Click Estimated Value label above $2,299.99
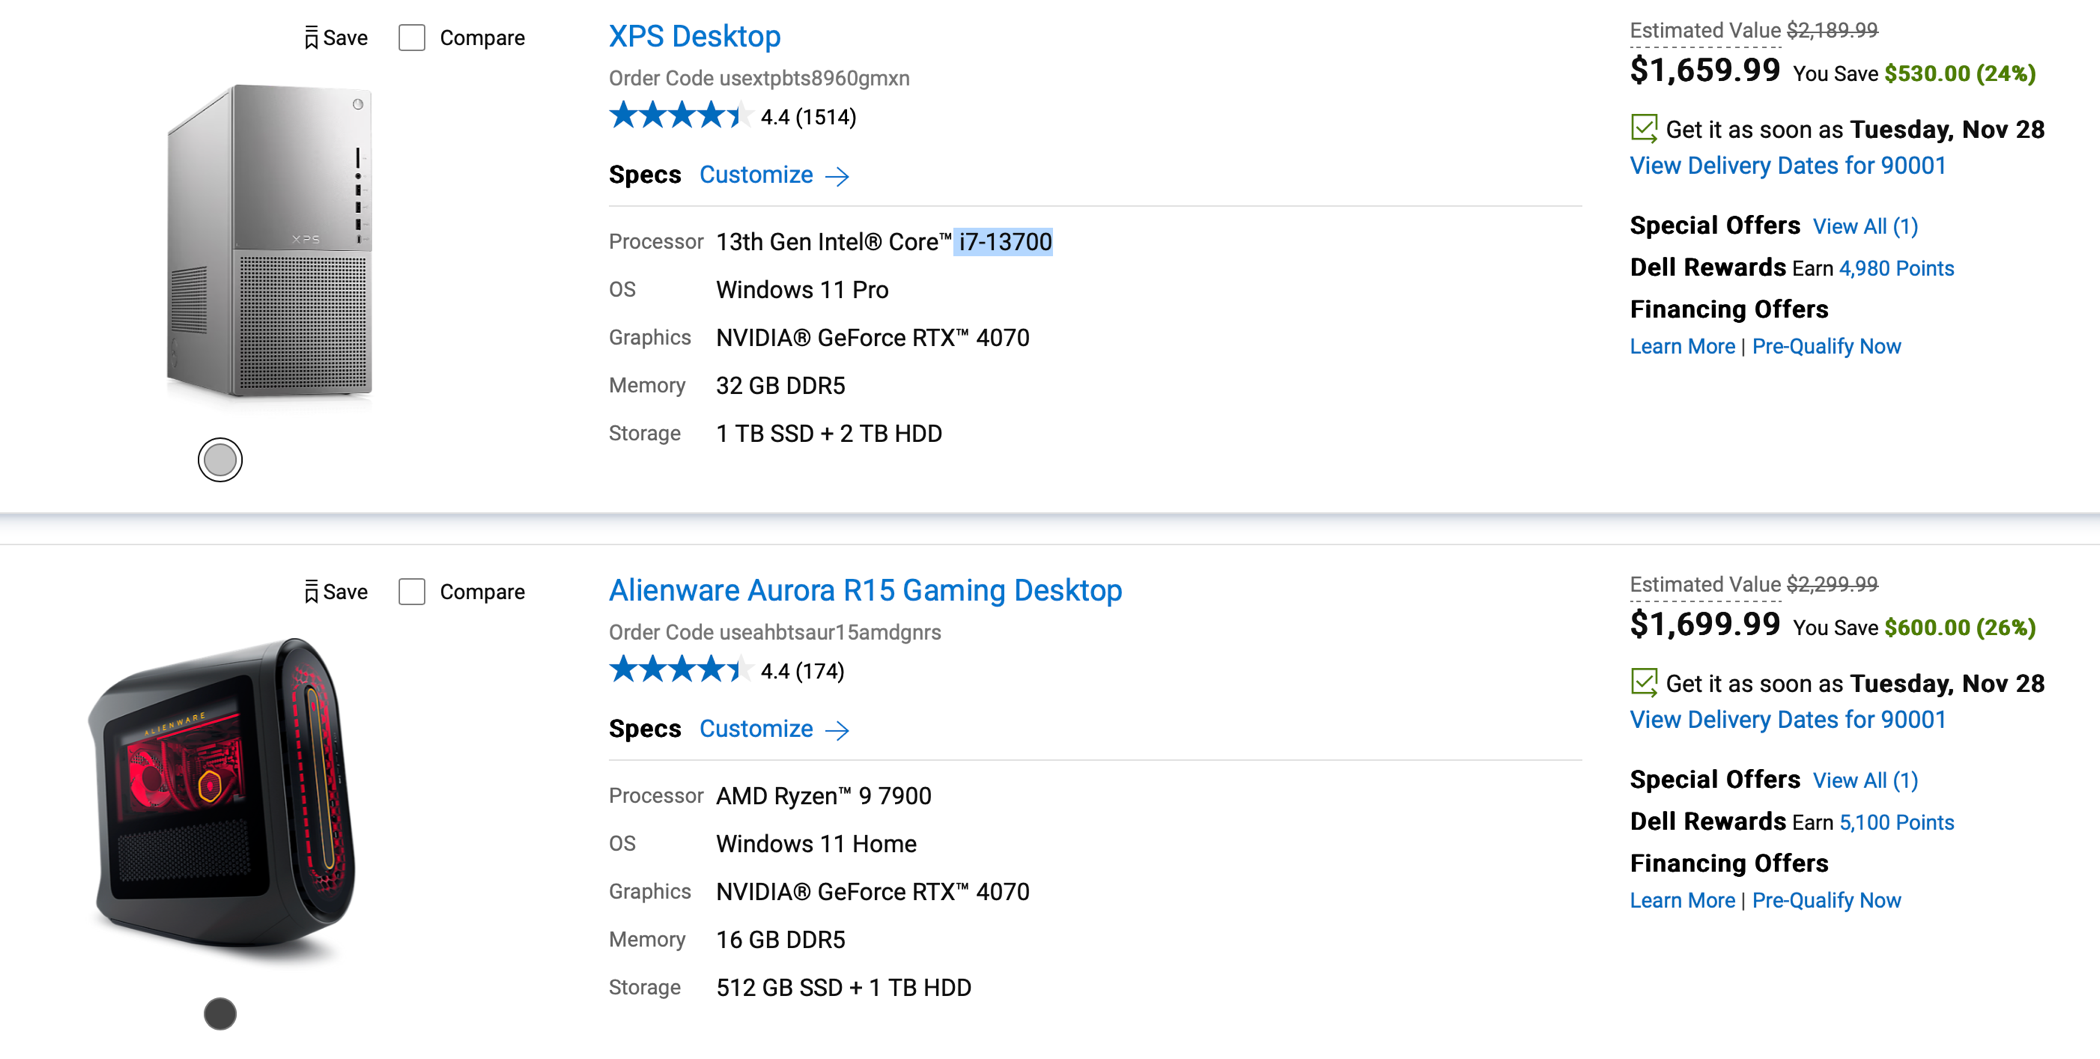Image resolution: width=2100 pixels, height=1059 pixels. coord(1705,585)
